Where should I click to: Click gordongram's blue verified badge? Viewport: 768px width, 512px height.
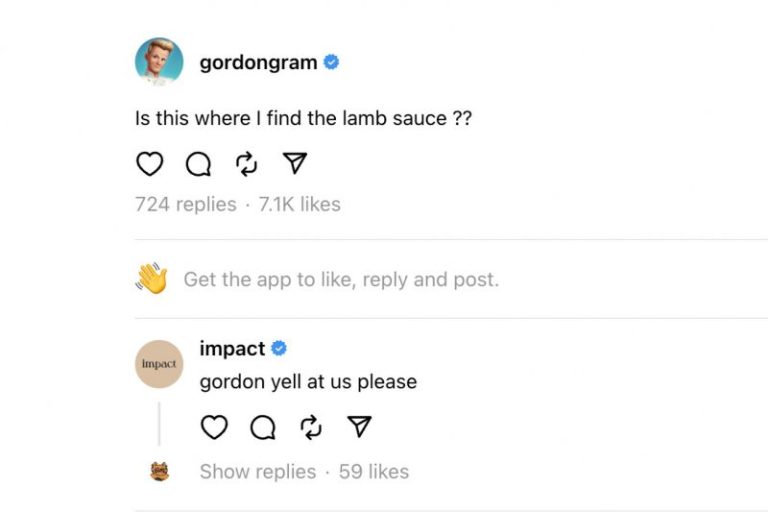(331, 62)
